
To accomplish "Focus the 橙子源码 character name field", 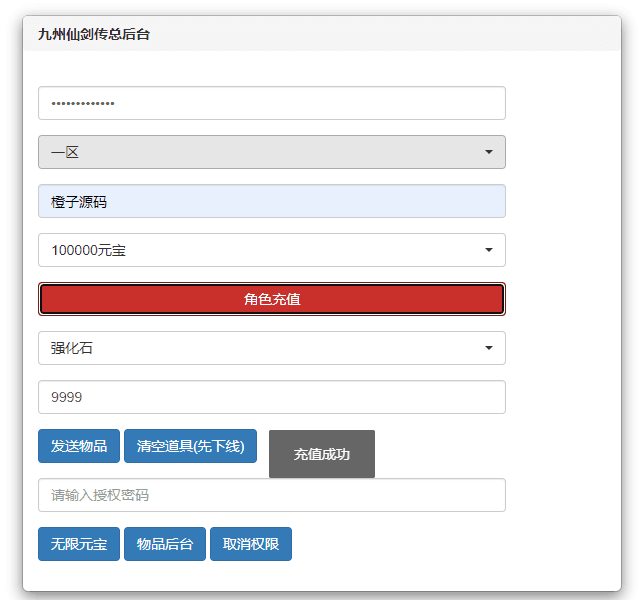I will click(x=271, y=201).
